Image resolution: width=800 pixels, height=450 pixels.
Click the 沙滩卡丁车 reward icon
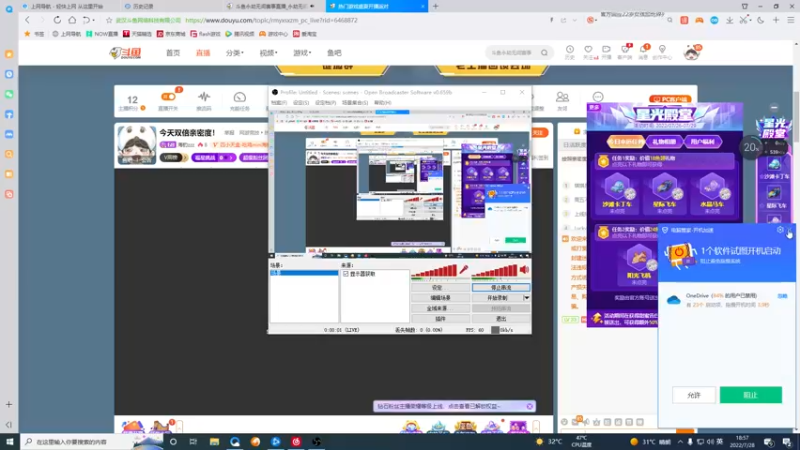pos(617,189)
